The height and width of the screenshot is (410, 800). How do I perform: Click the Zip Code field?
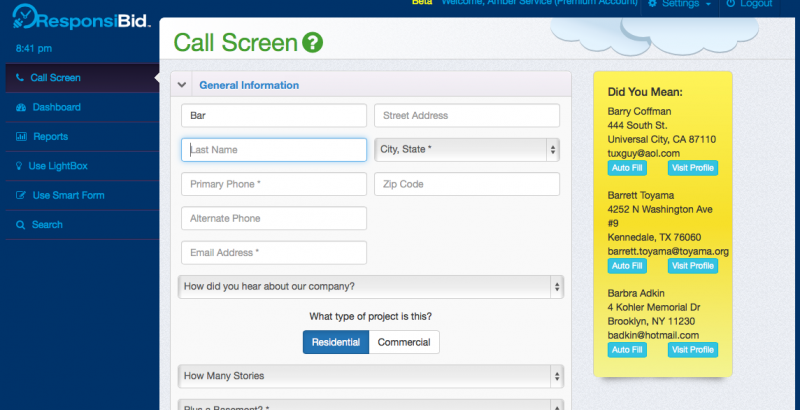[x=467, y=184]
